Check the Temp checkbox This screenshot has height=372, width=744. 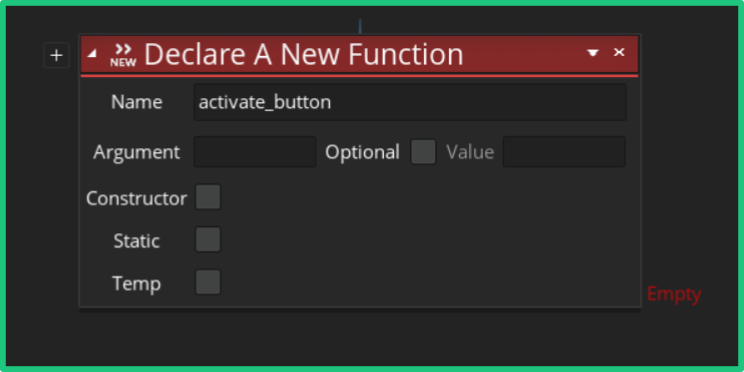[208, 282]
